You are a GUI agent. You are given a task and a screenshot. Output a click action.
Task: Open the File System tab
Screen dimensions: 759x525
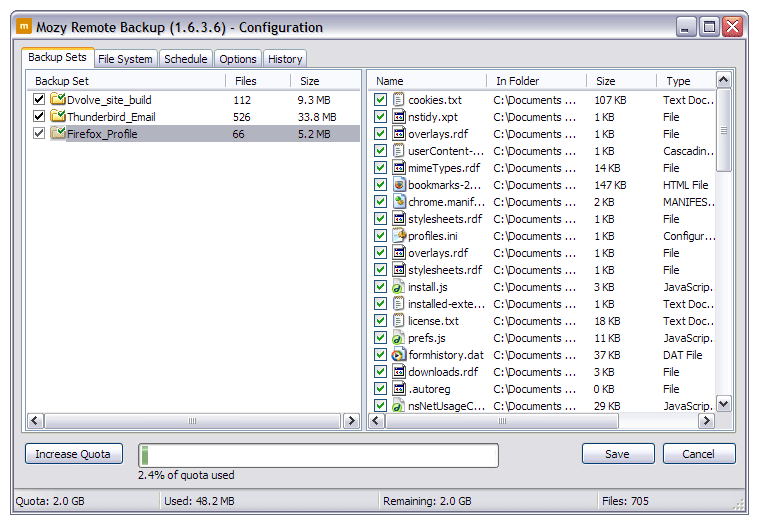[x=125, y=59]
